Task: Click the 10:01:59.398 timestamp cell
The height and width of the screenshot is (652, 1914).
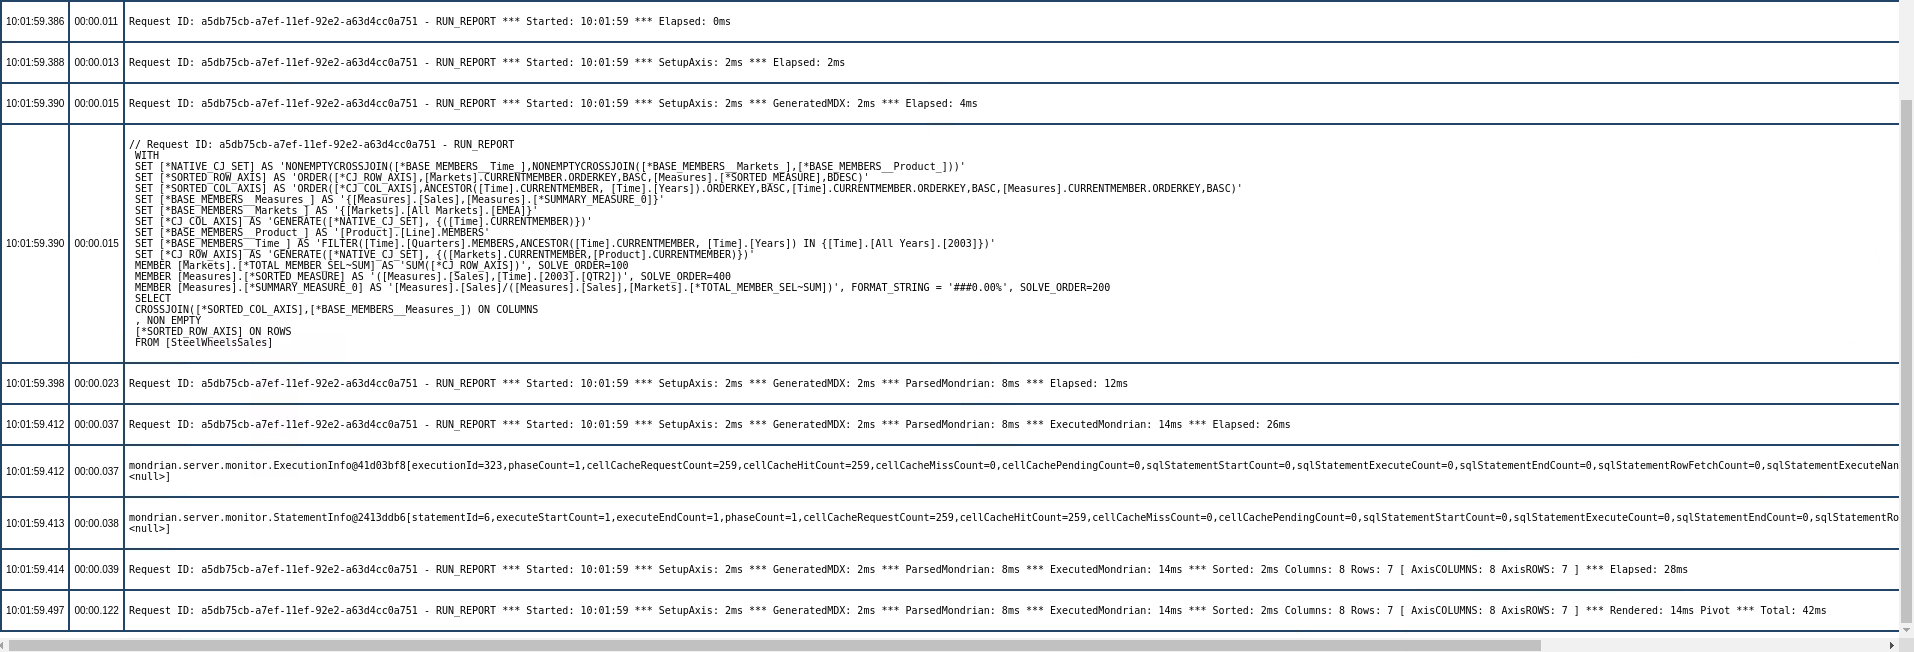Action: [34, 383]
